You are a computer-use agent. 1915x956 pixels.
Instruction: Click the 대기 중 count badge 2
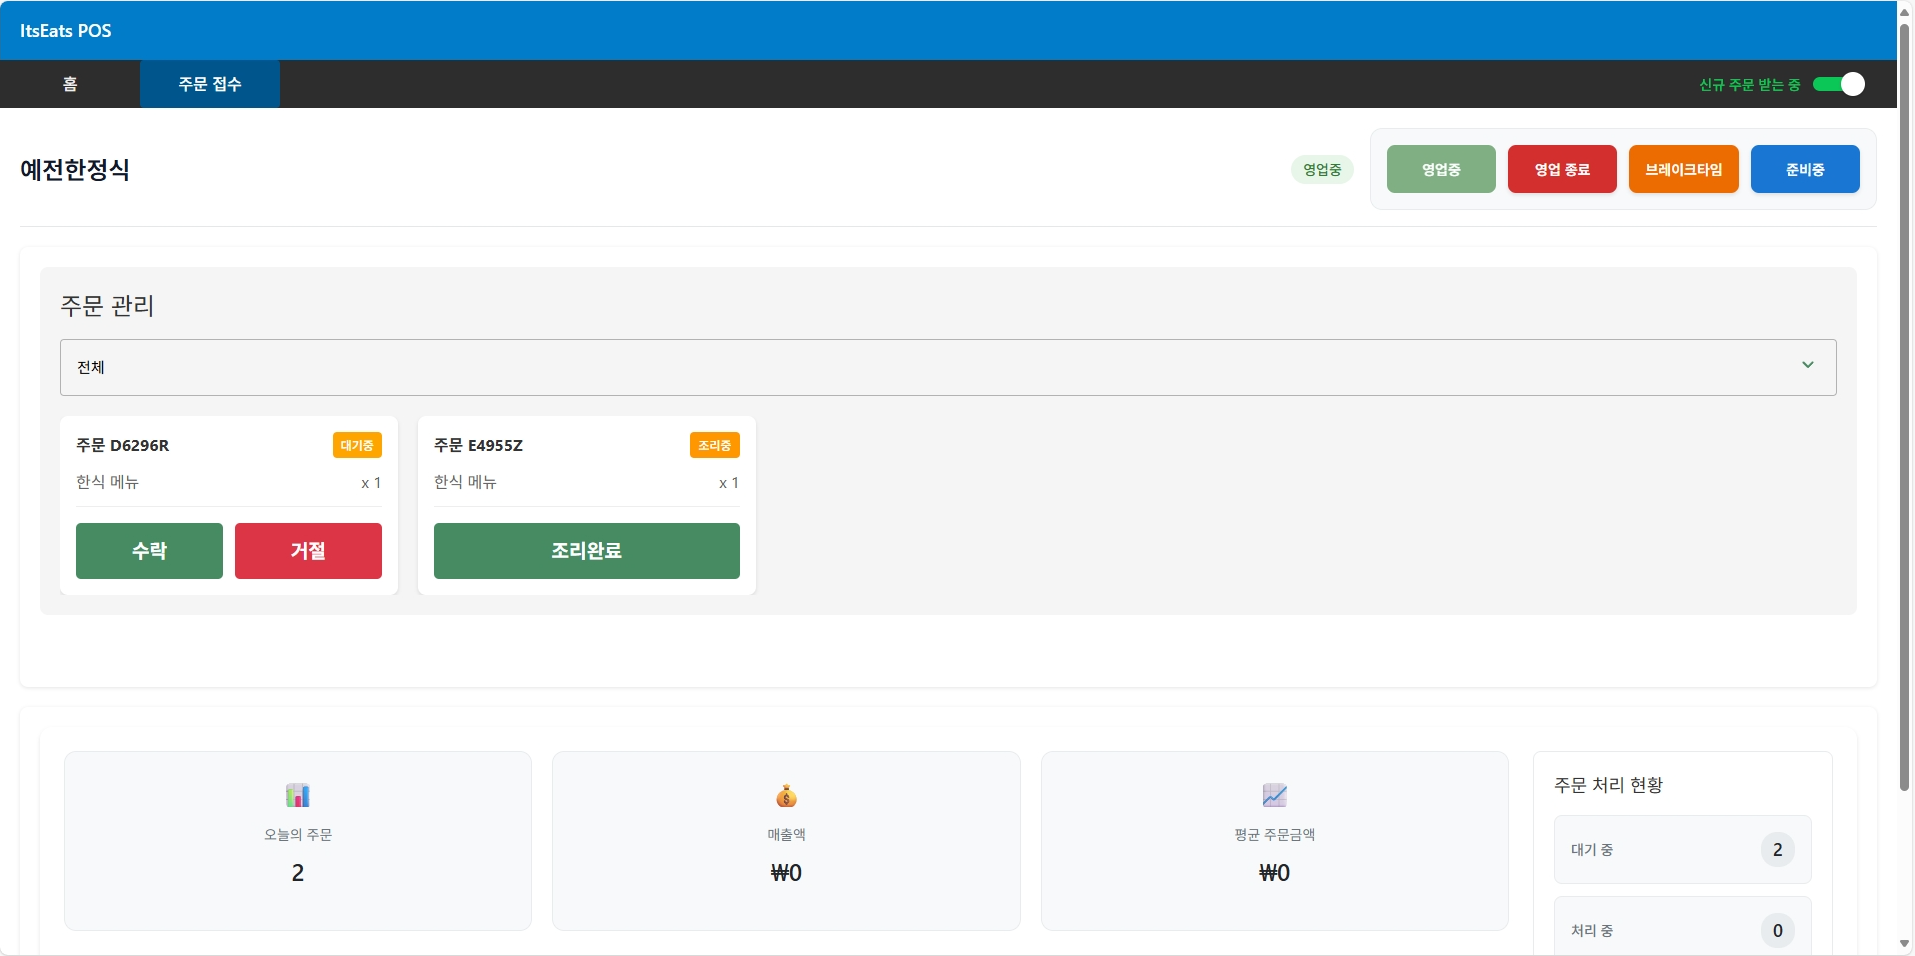pyautogui.click(x=1778, y=850)
